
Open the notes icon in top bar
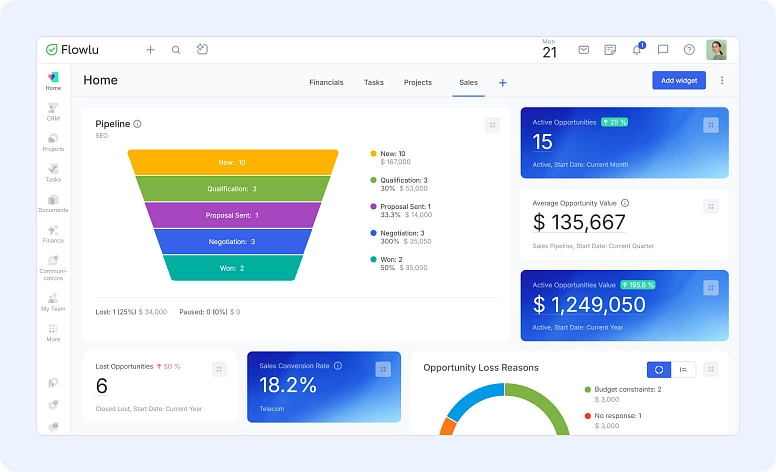pos(610,49)
